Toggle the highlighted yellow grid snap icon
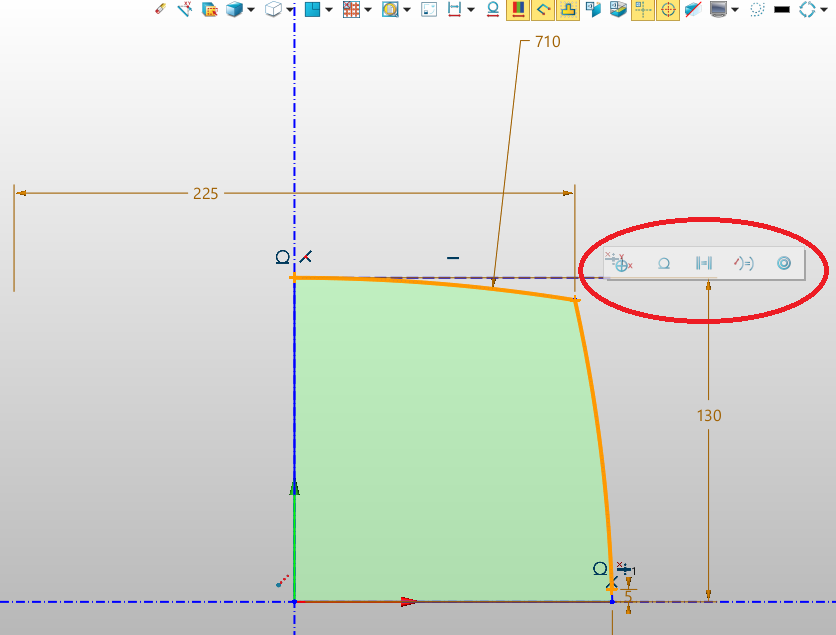 pos(643,10)
